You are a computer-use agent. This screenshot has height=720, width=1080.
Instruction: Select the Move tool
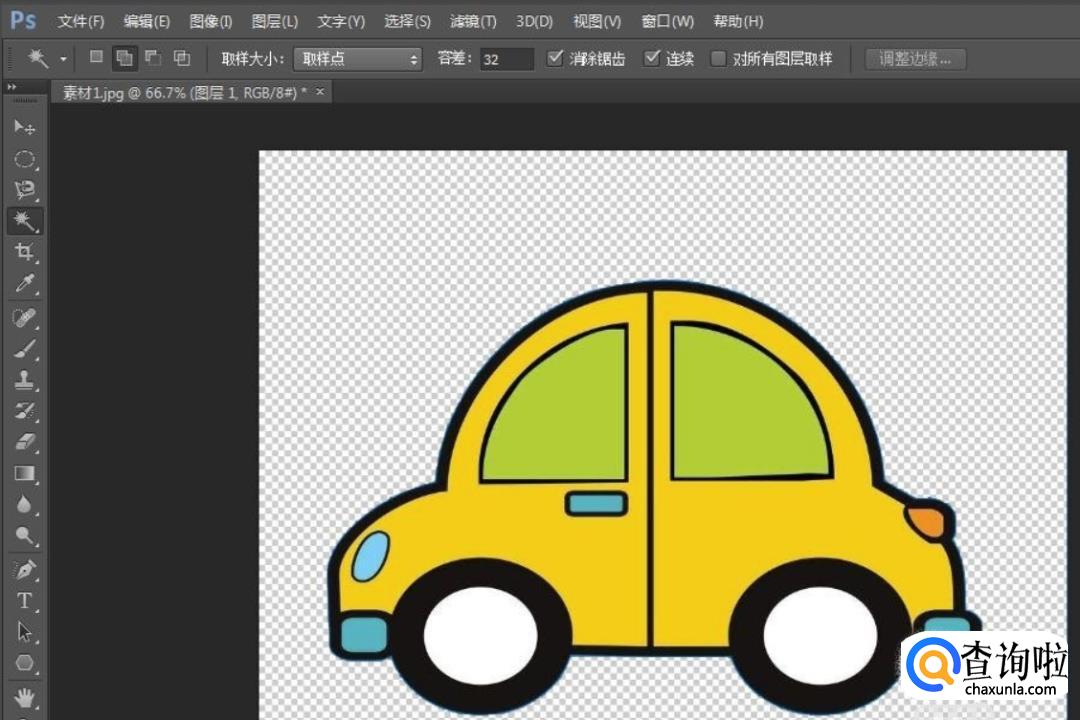[25, 128]
